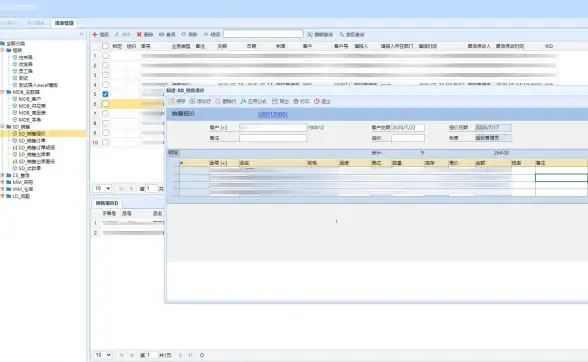This screenshot has width=588, height=362.
Task: Click the bottom pager last page icon
Action: (x=190, y=355)
